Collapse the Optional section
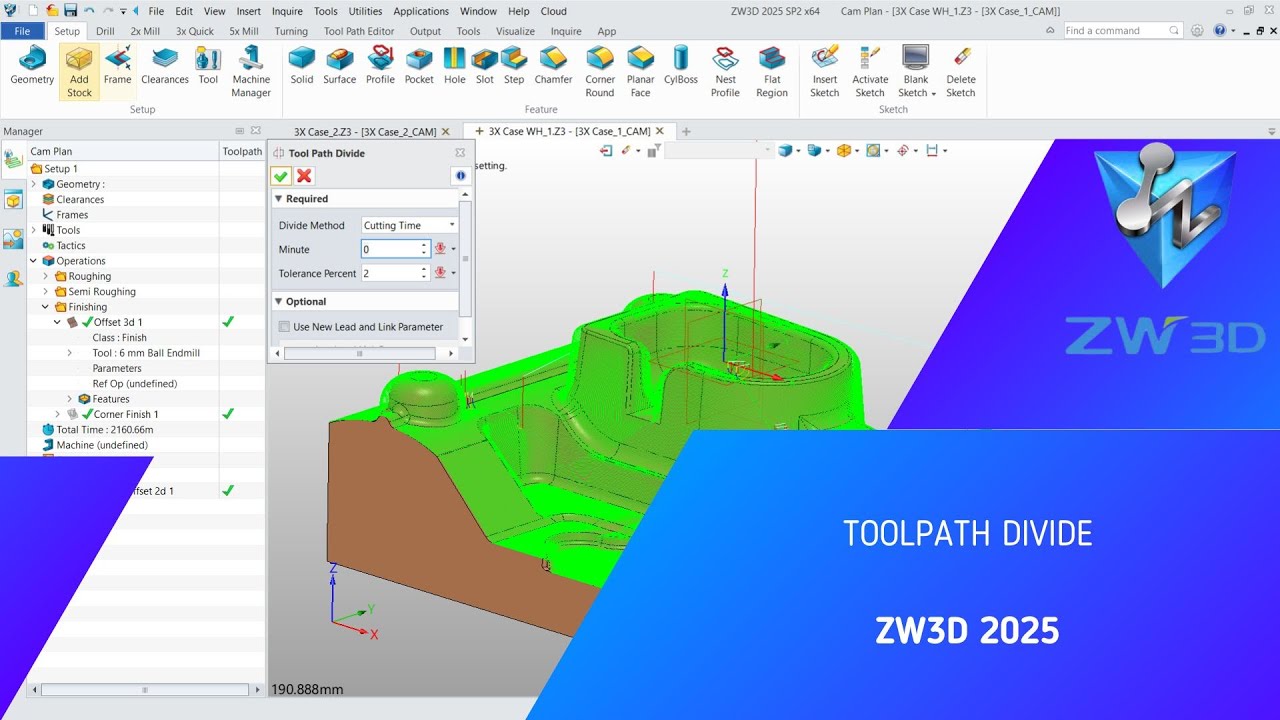Viewport: 1280px width, 720px height. tap(278, 302)
